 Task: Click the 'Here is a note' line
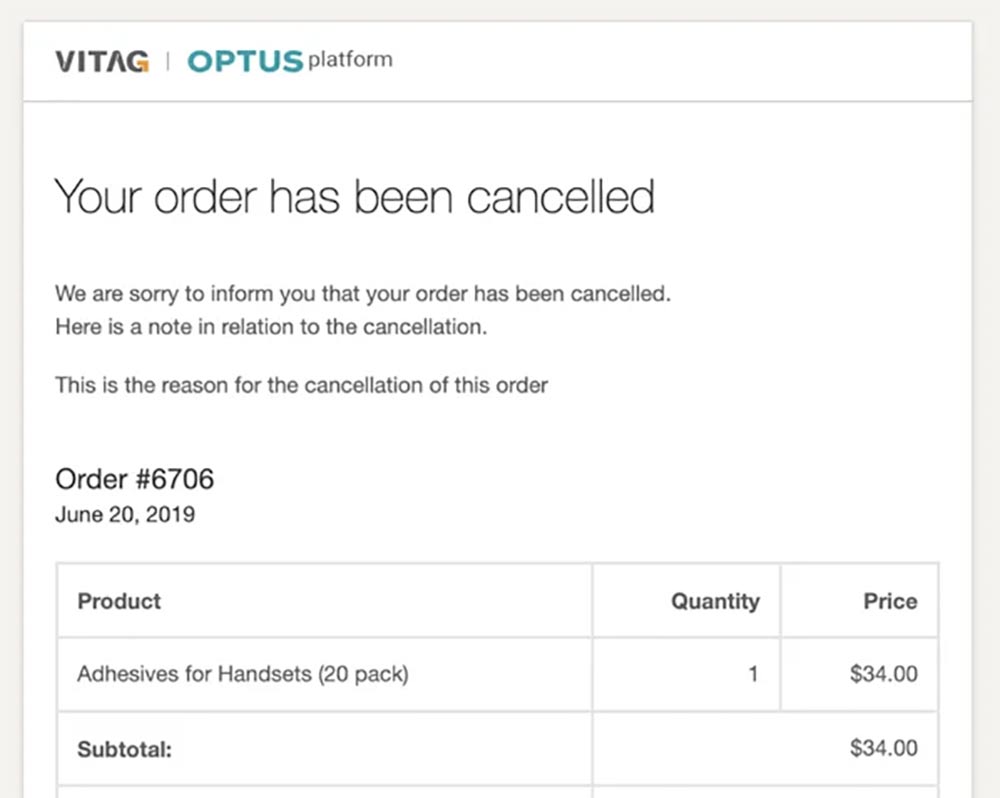pos(271,327)
